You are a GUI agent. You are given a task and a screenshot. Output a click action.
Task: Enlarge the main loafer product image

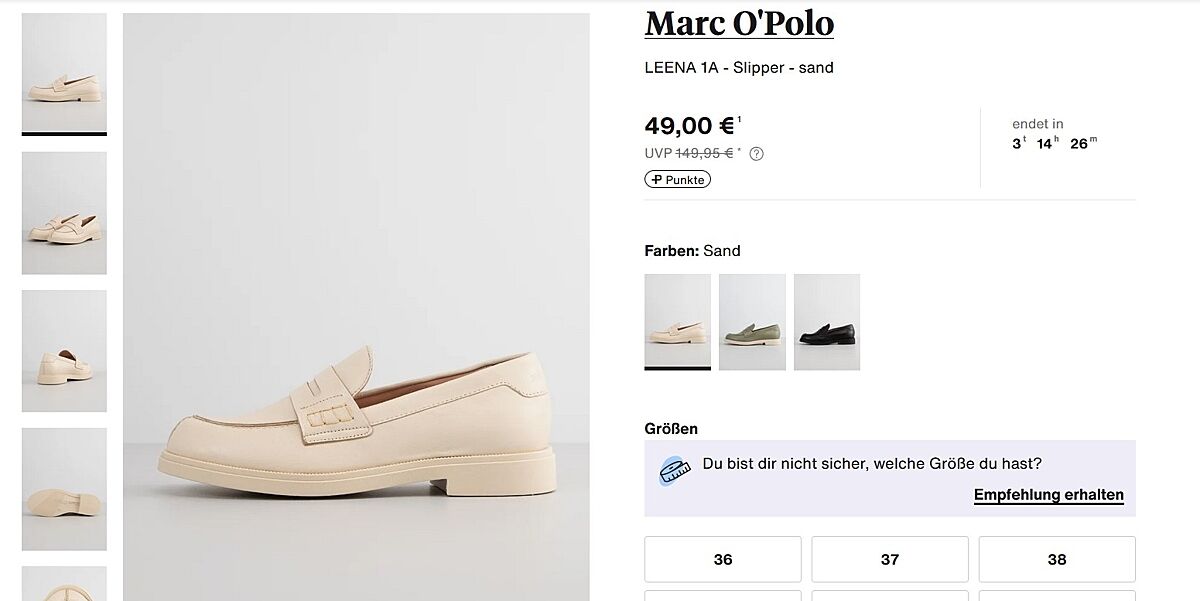pyautogui.click(x=356, y=307)
